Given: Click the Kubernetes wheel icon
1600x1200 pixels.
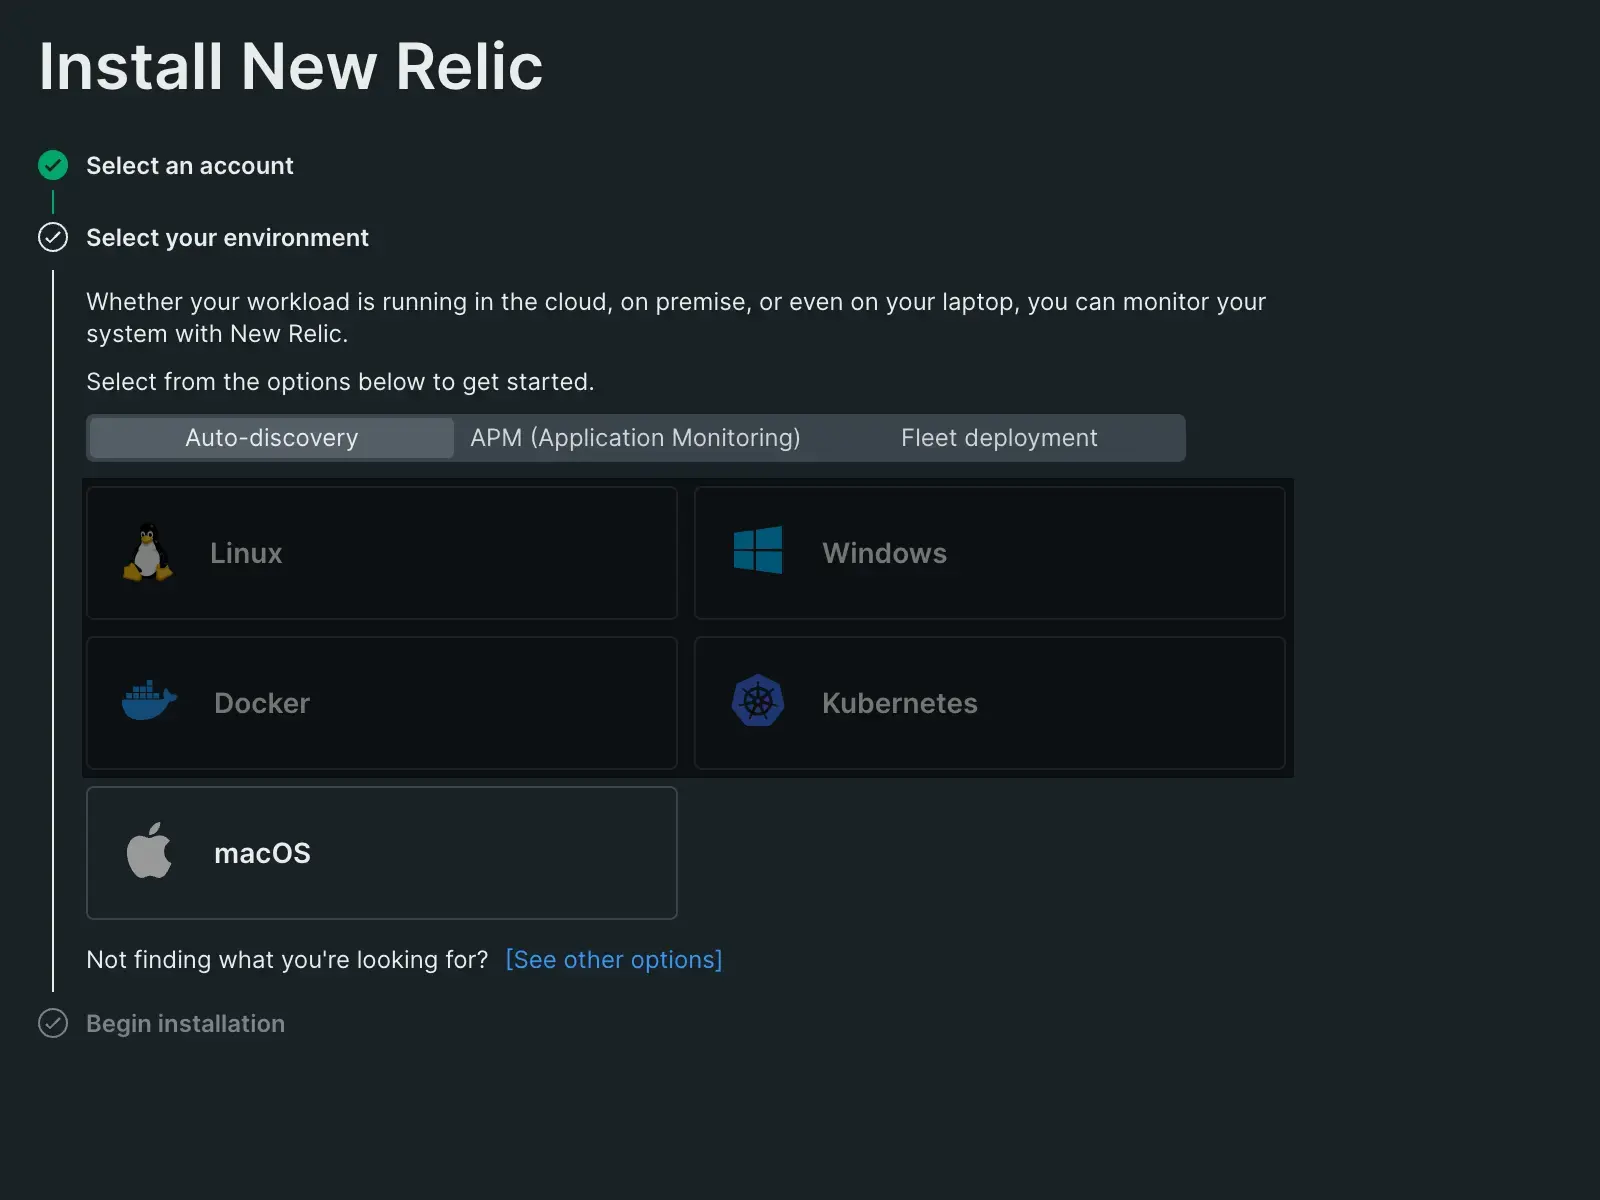Looking at the screenshot, I should point(757,701).
